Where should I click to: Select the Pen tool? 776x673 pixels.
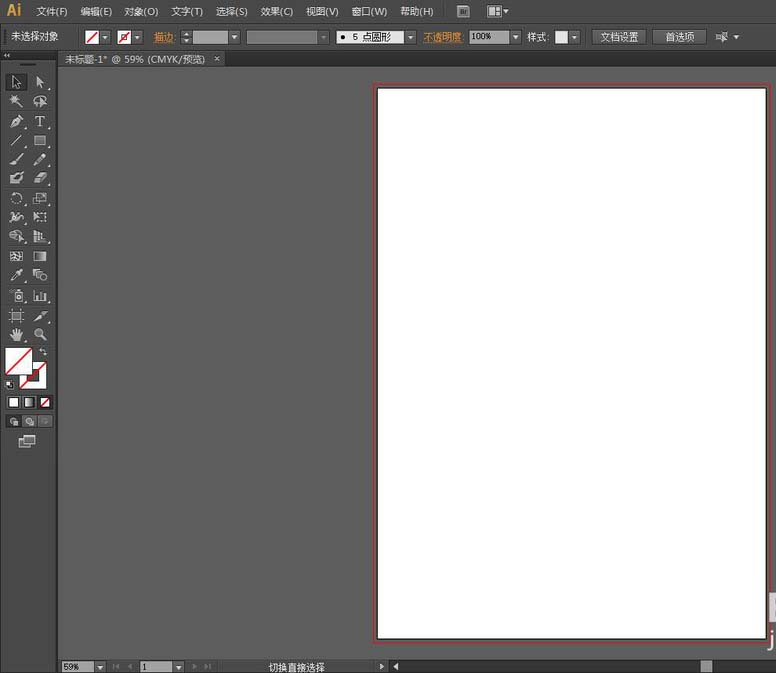[x=16, y=121]
